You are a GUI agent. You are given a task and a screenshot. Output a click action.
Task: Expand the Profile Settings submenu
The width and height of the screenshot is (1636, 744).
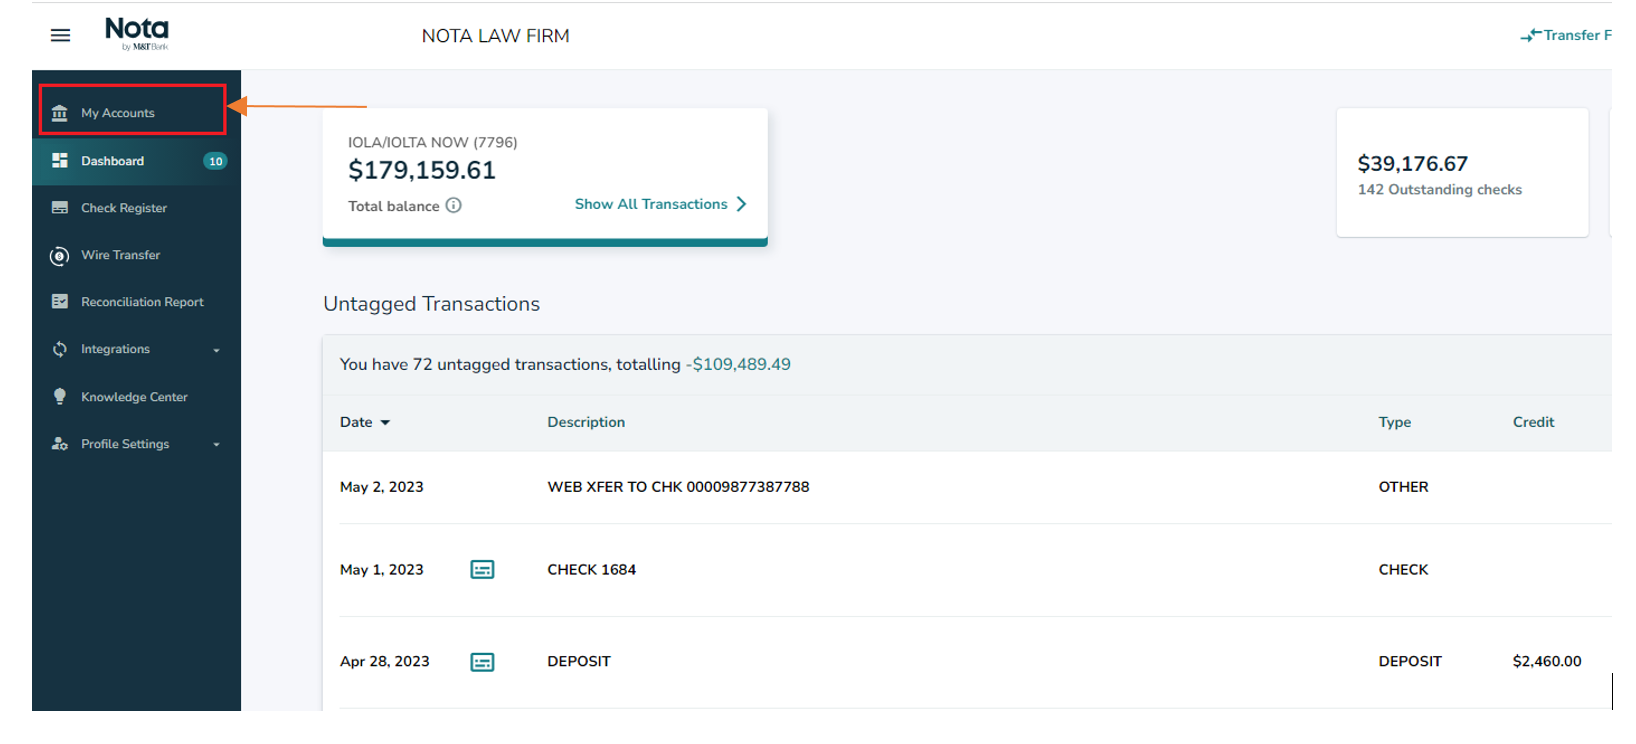(216, 445)
